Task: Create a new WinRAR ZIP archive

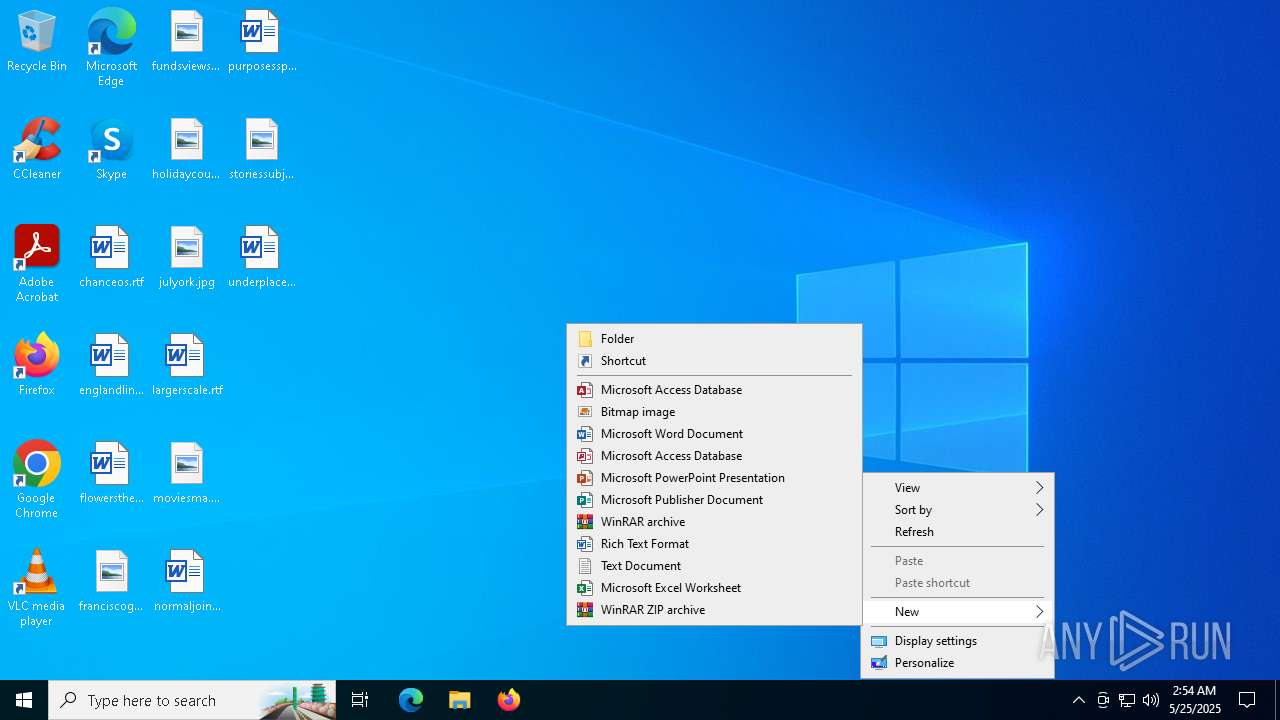Action: [714, 610]
